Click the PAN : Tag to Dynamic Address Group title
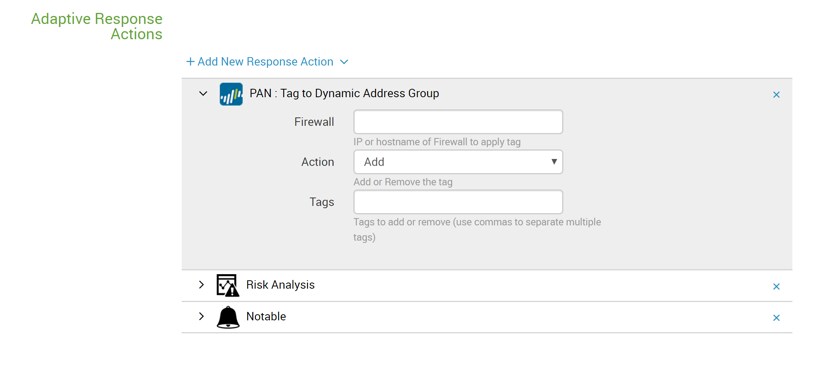This screenshot has height=379, width=832. tap(344, 93)
